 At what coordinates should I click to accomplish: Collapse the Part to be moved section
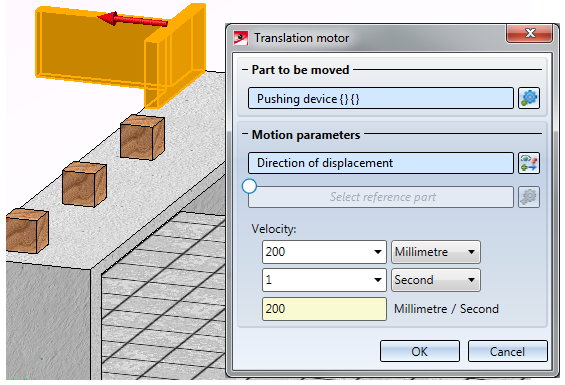tap(245, 70)
